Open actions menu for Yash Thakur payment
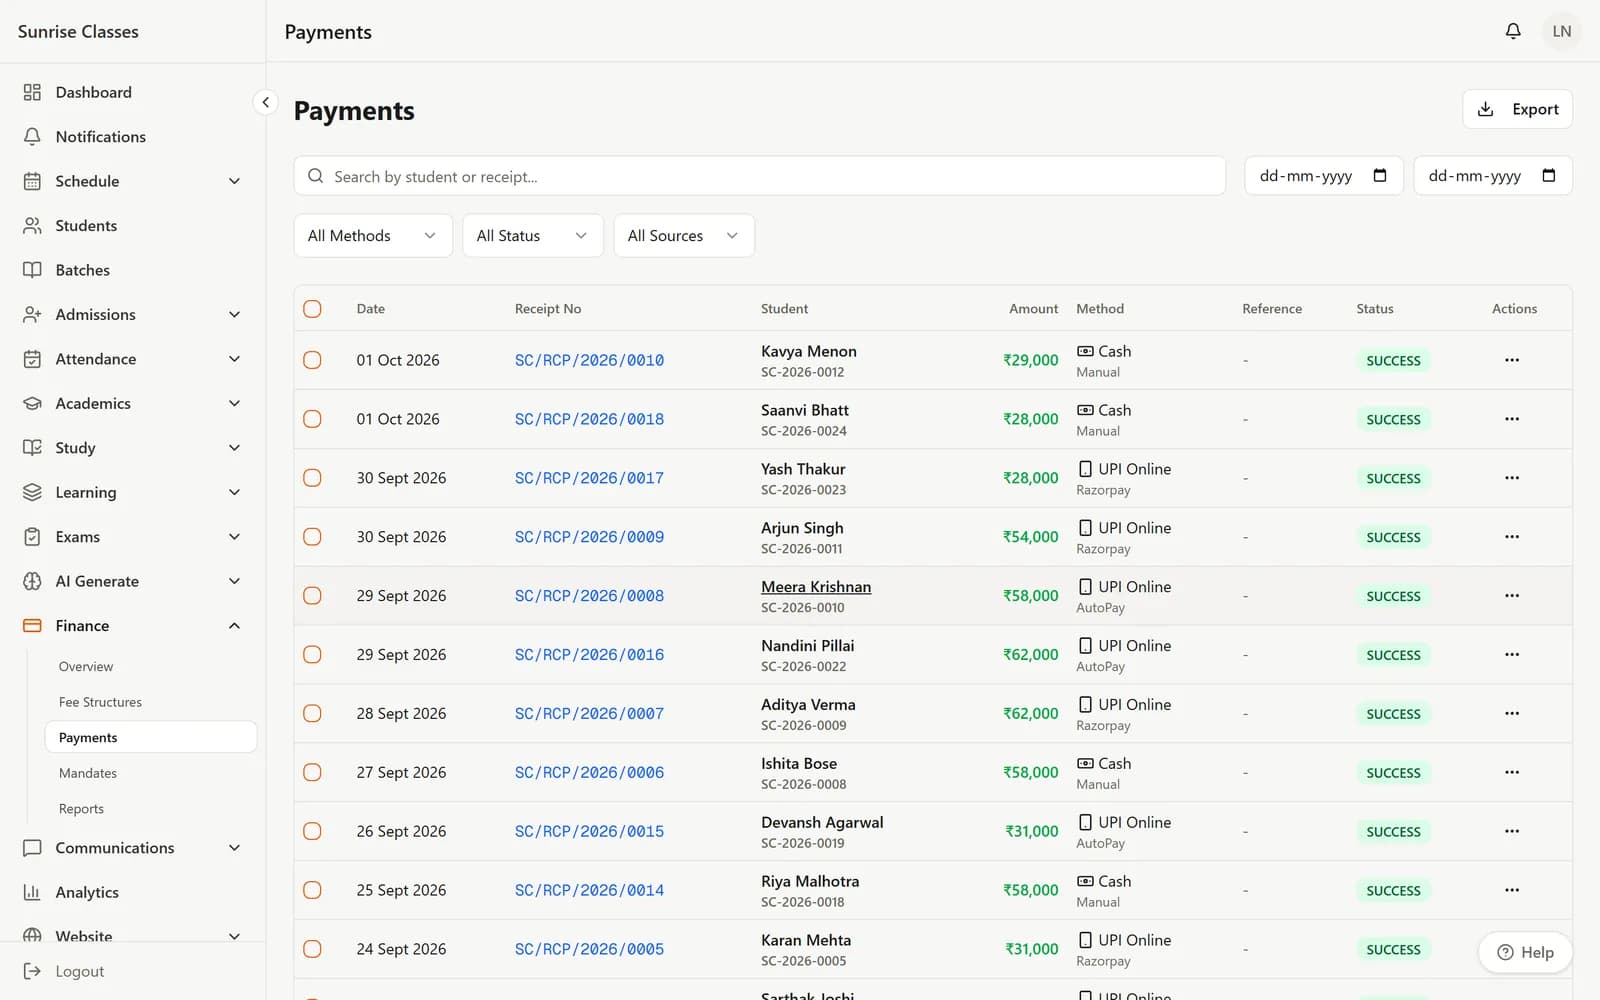The height and width of the screenshot is (1000, 1600). [x=1511, y=478]
